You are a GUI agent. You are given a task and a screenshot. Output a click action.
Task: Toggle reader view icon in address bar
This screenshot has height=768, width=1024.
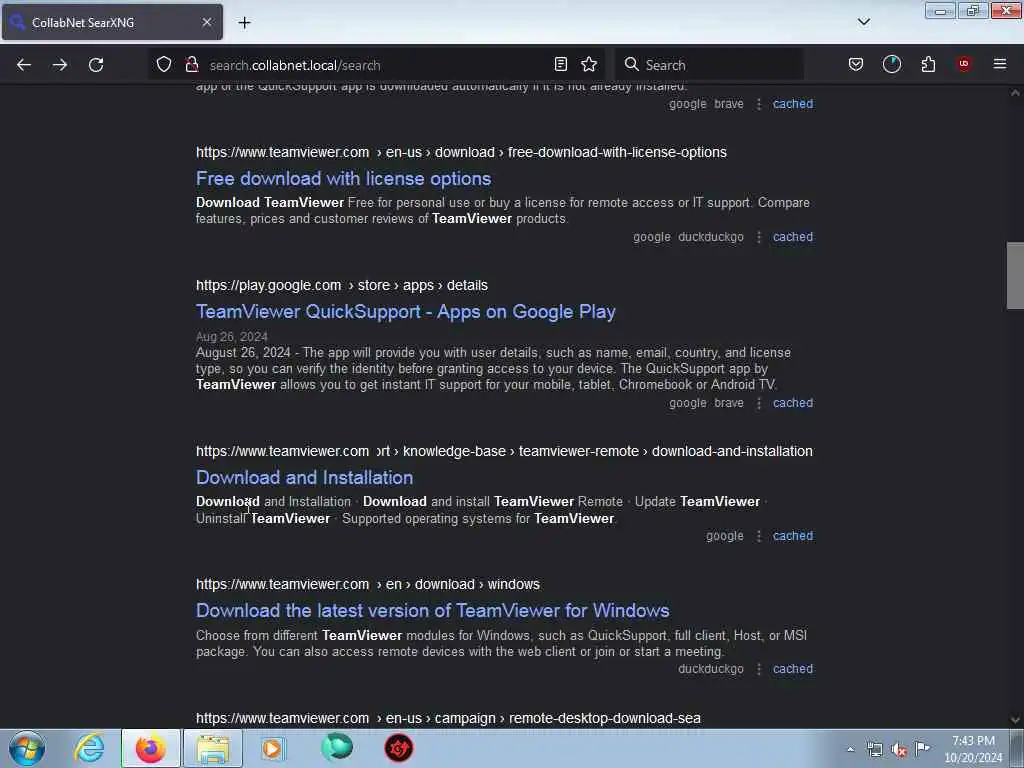[x=560, y=64]
